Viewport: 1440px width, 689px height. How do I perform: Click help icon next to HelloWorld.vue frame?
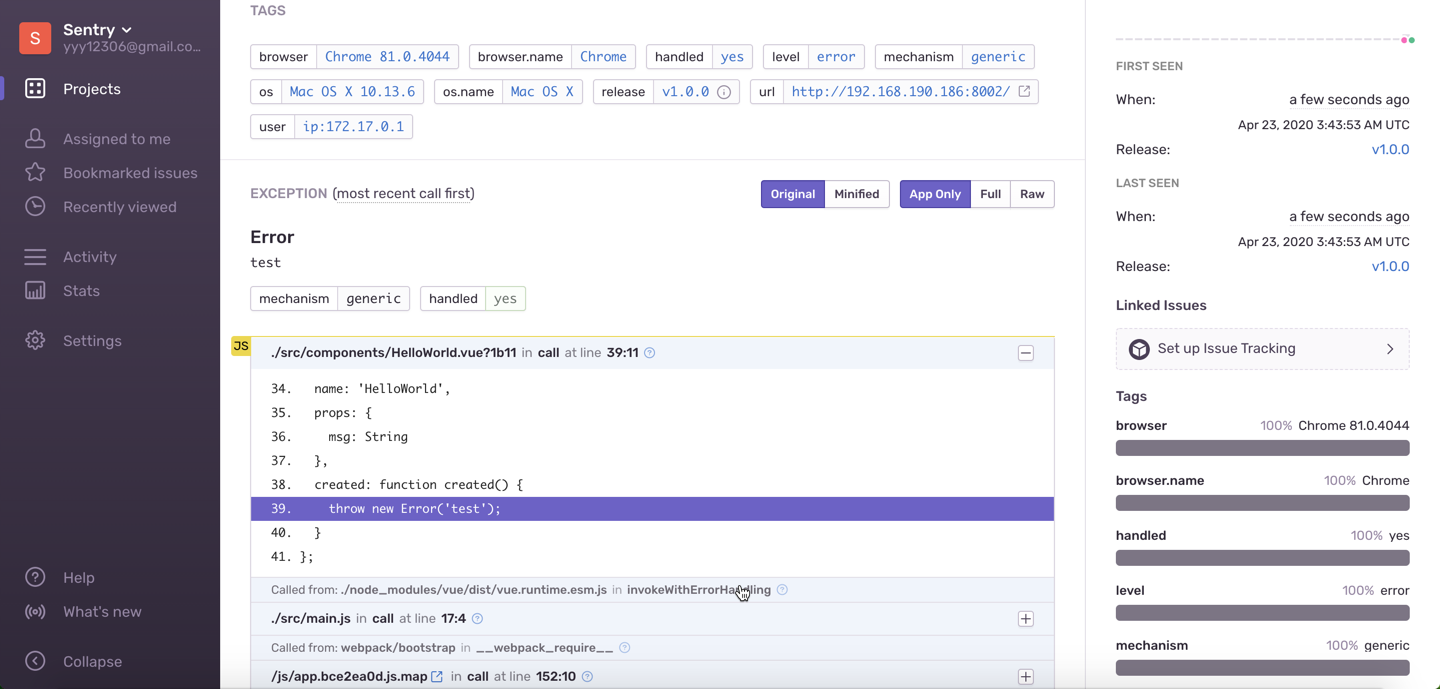(650, 353)
